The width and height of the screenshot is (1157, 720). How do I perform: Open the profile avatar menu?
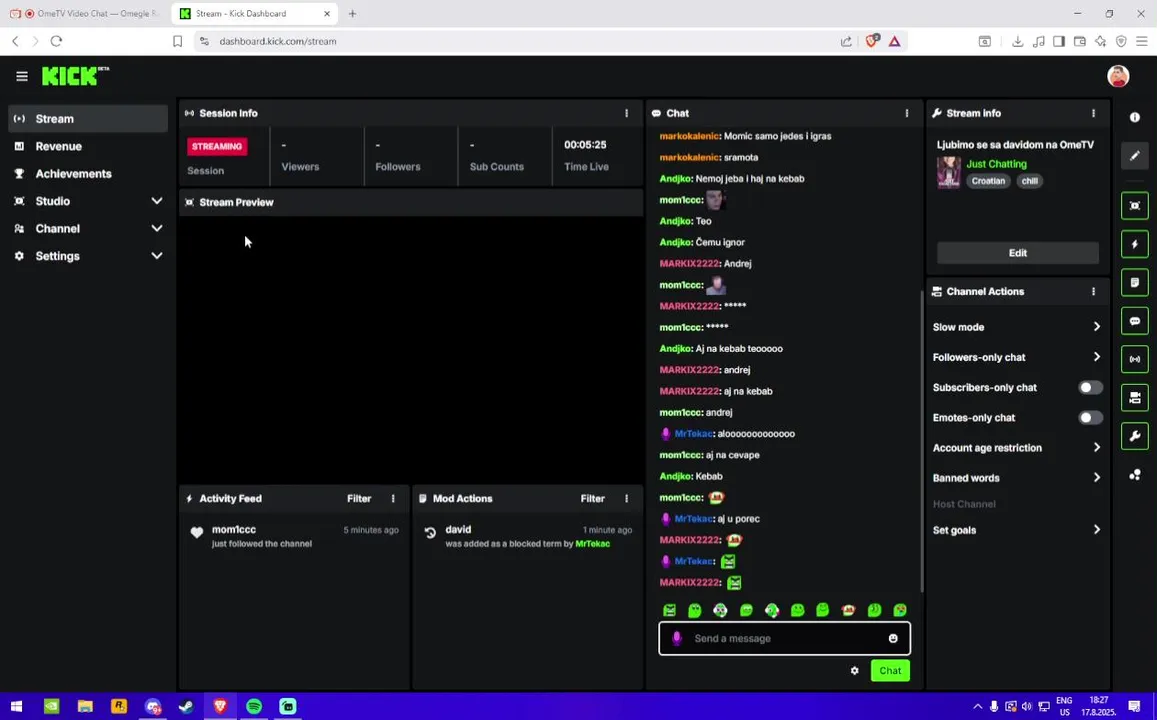pyautogui.click(x=1118, y=76)
